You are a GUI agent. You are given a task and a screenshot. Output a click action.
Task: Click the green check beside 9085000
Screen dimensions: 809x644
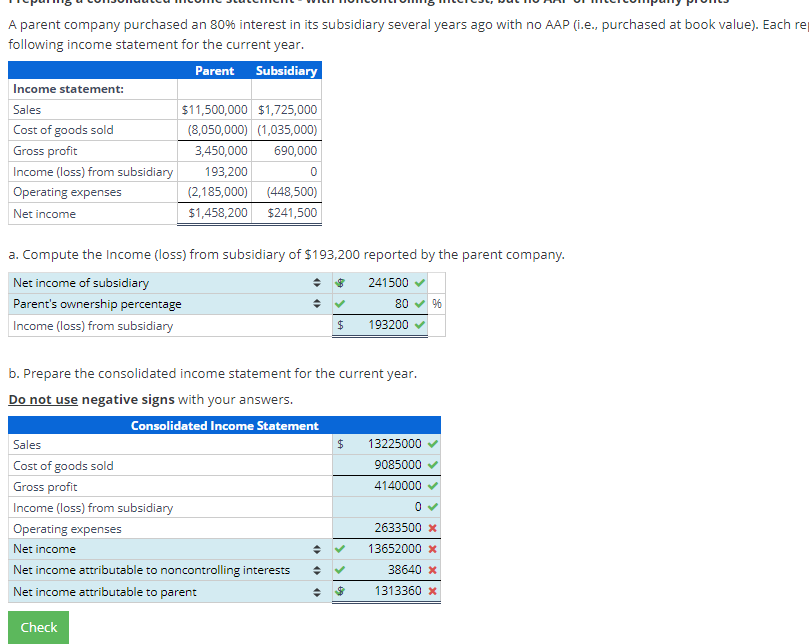tap(433, 465)
